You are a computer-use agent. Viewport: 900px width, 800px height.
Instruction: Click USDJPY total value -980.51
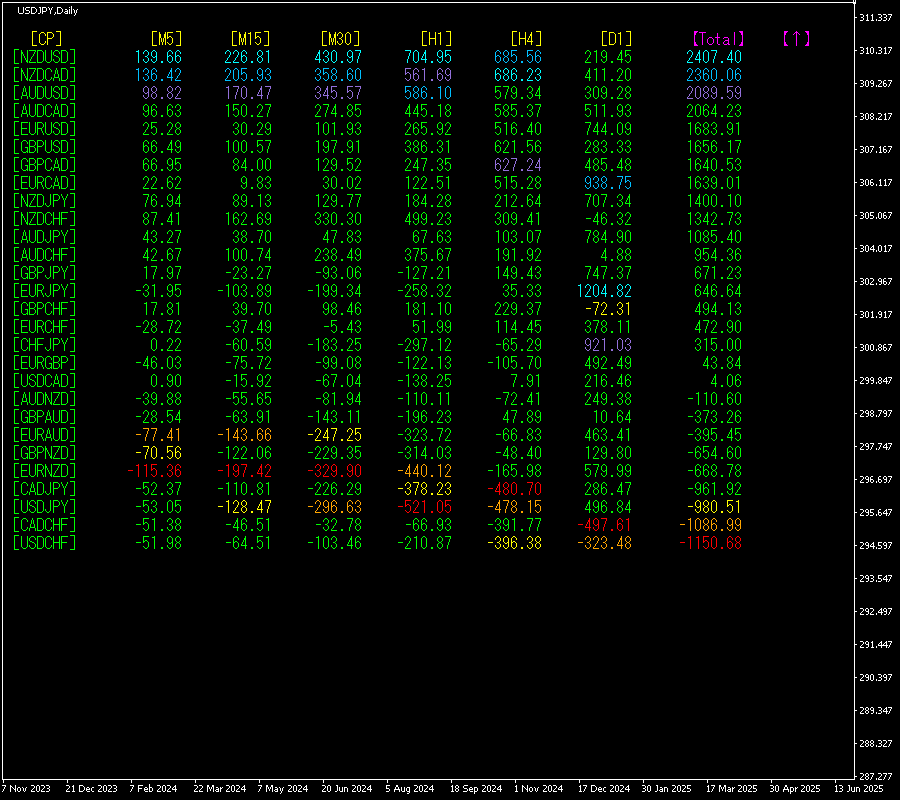[x=714, y=507]
